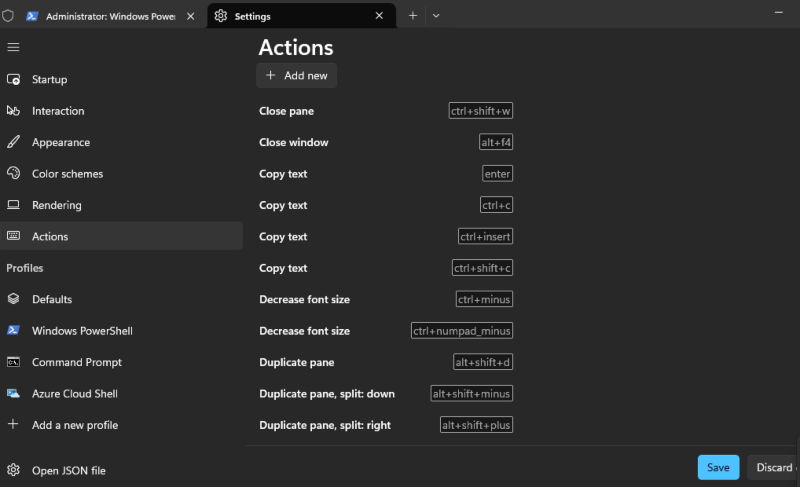Viewport: 800px width, 487px height.
Task: Select Actions in the sidebar
Action: coord(121,236)
